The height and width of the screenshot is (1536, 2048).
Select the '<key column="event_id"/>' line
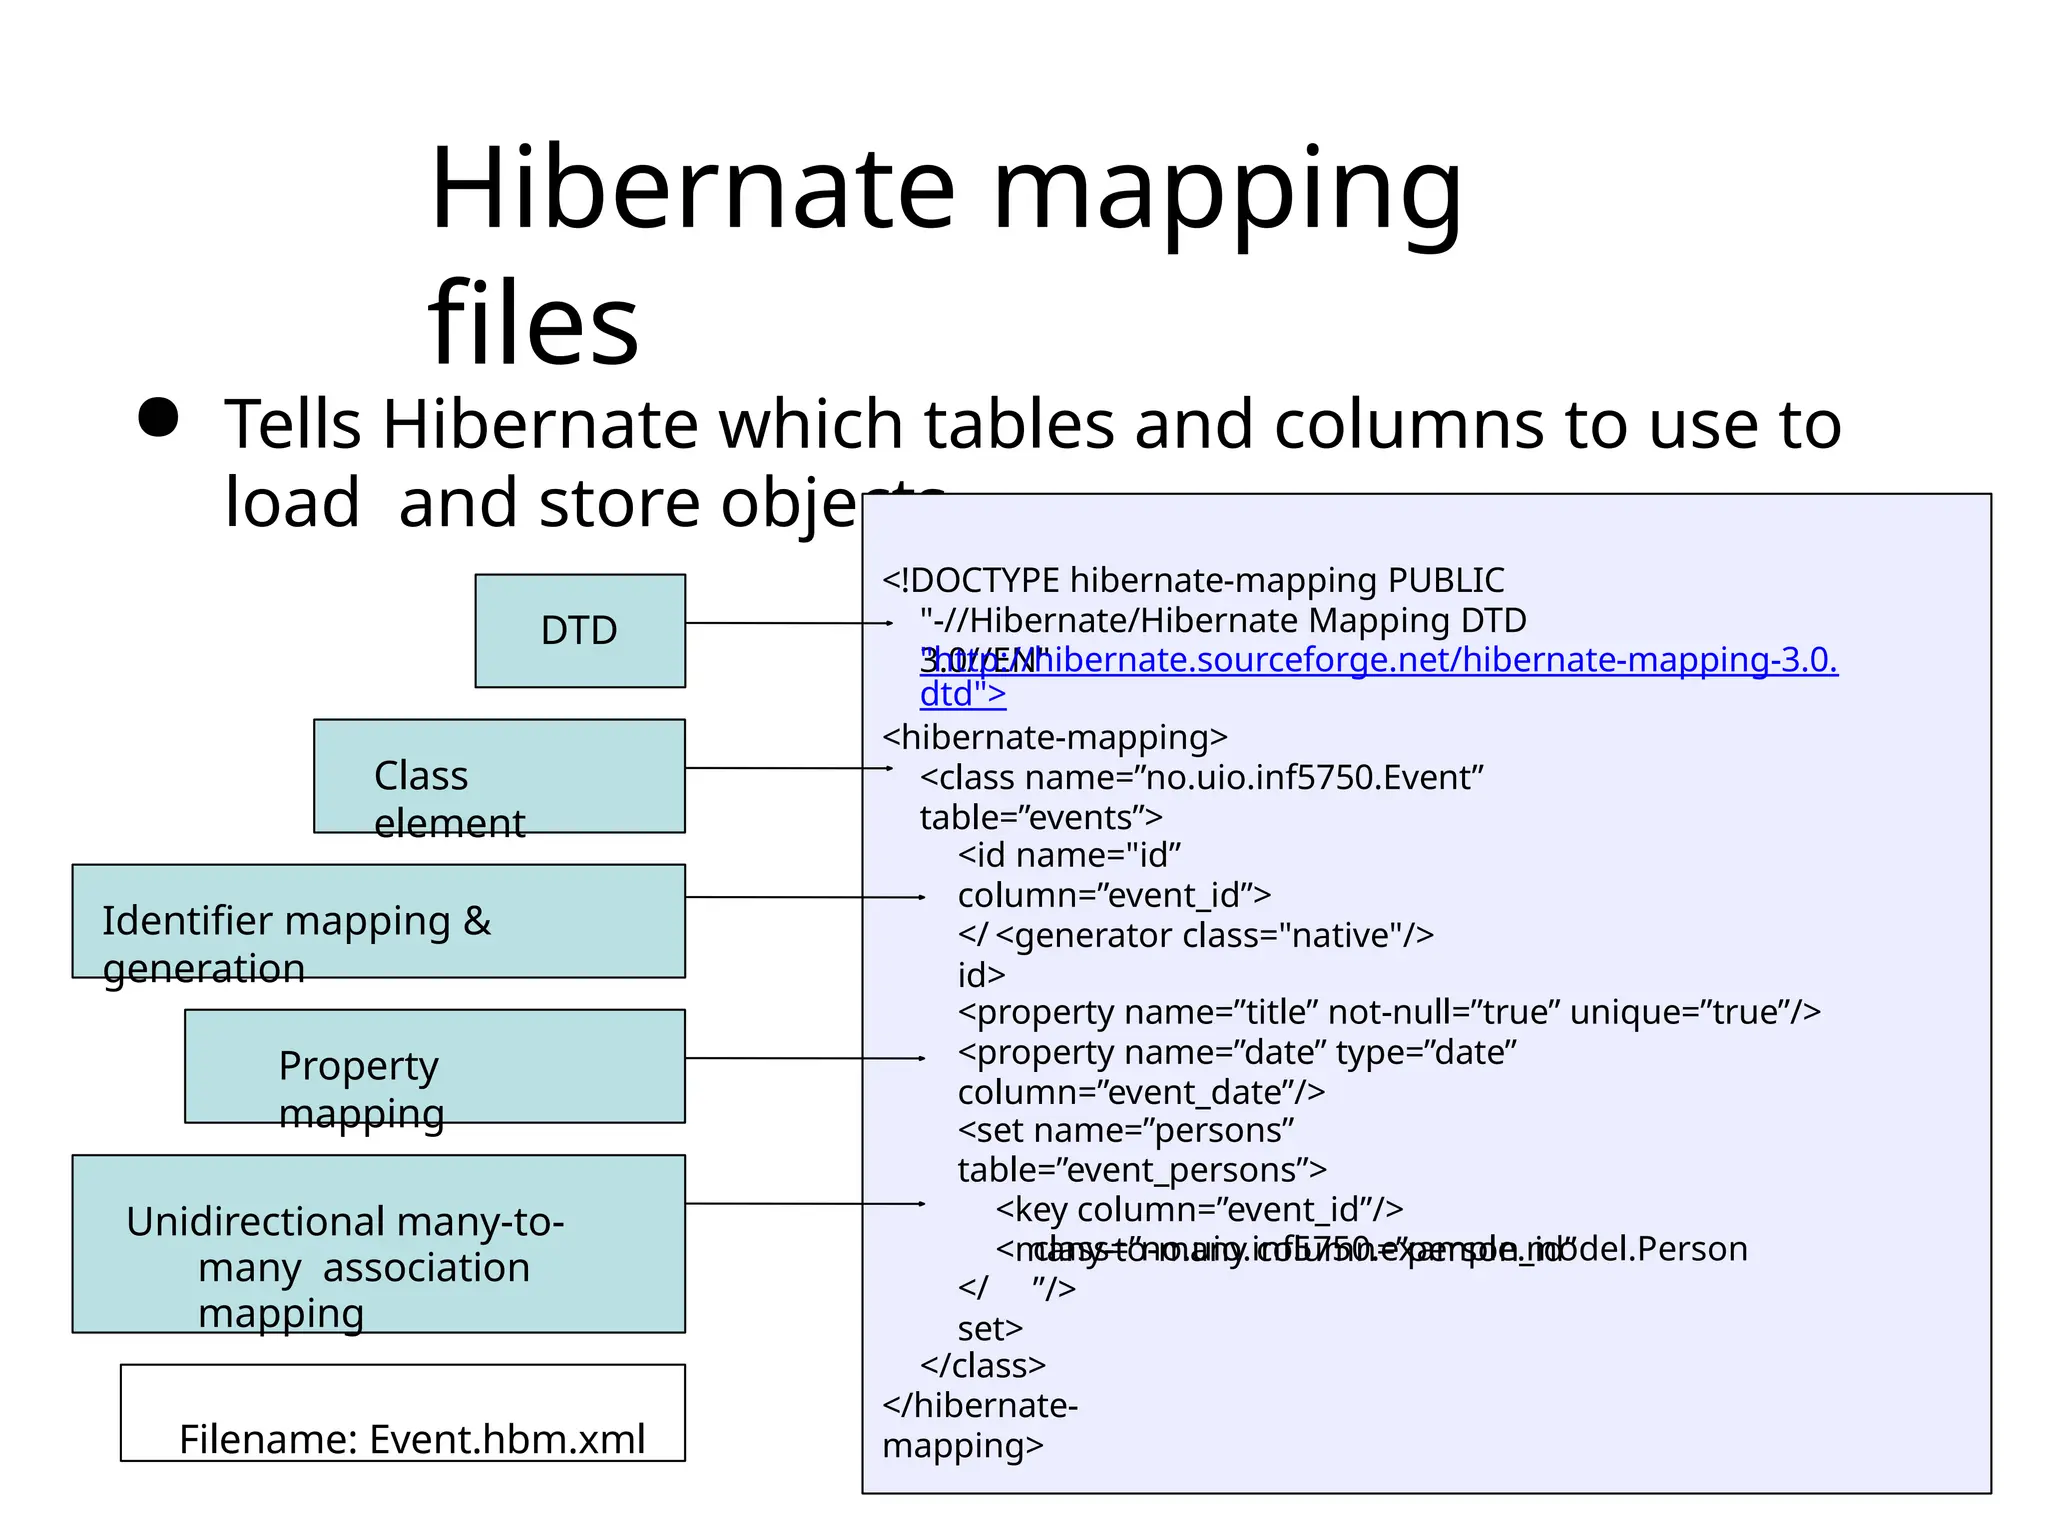click(x=1199, y=1210)
